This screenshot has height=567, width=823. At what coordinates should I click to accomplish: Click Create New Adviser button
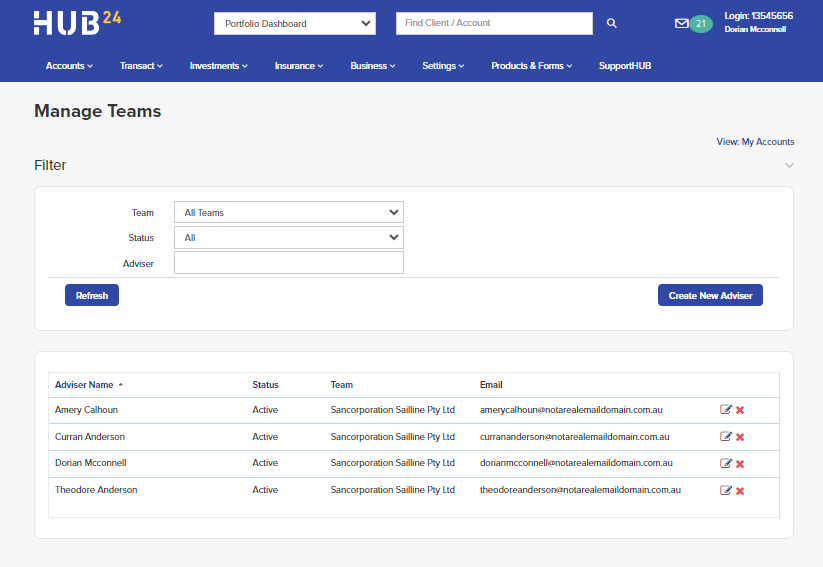[710, 295]
